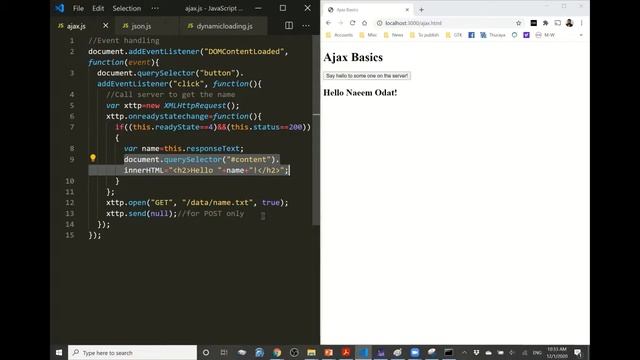
Task: Bookmark this page with the star icon
Action: pyautogui.click(x=519, y=23)
